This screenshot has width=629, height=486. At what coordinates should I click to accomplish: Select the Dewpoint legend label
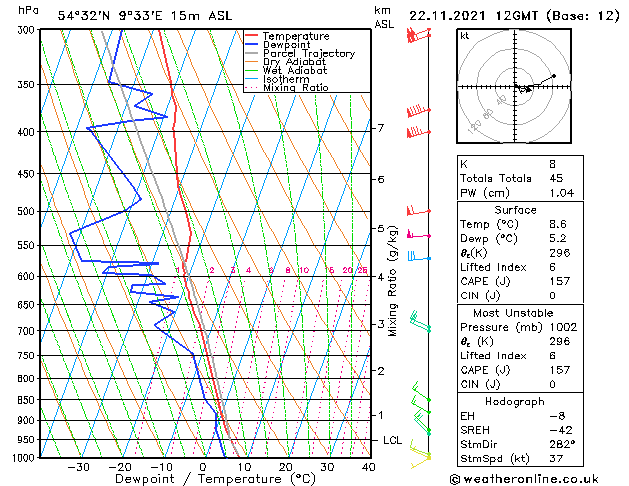tap(286, 45)
